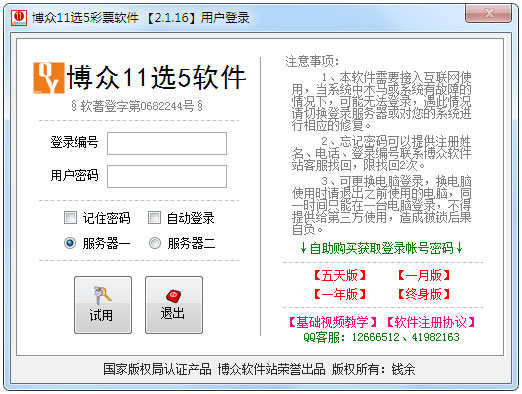Open the 基础视频教学 link
The image size is (522, 394).
(332, 322)
